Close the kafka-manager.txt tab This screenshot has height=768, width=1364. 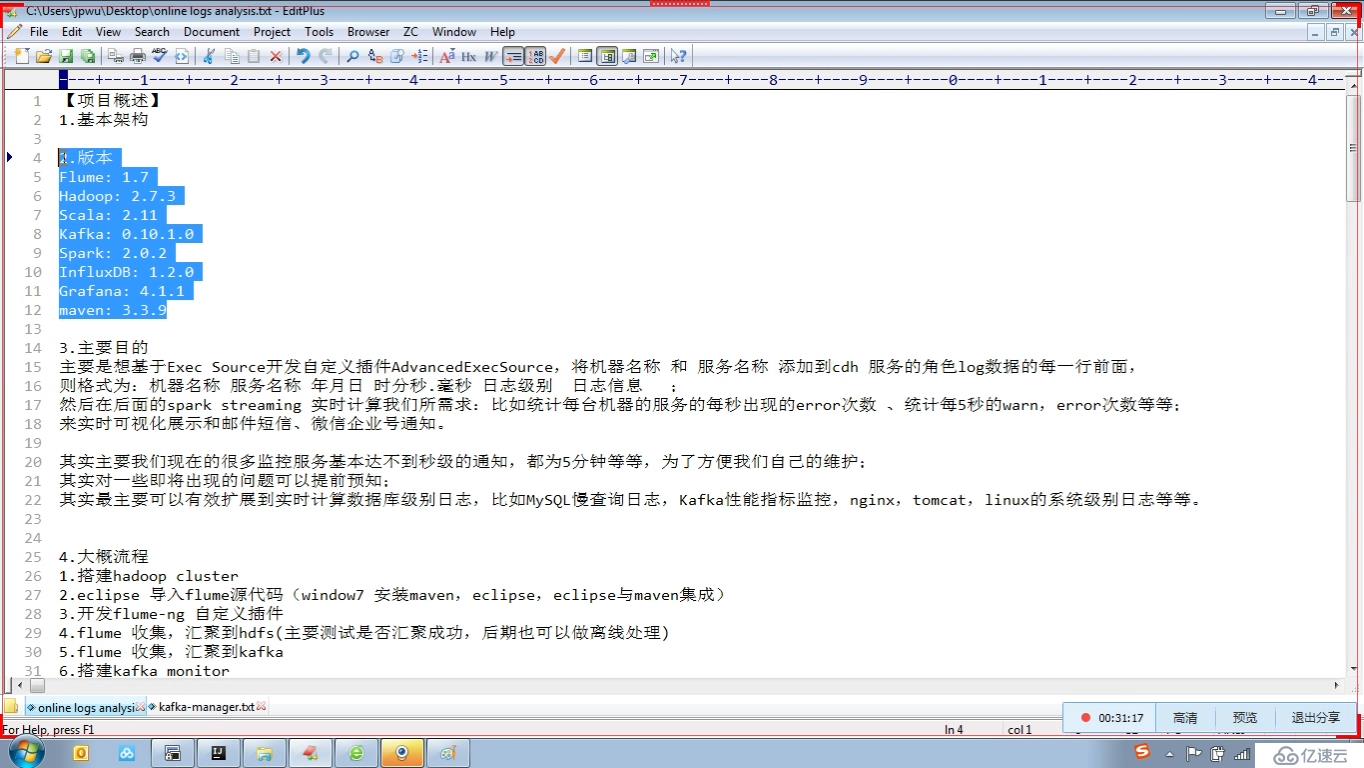coord(261,707)
